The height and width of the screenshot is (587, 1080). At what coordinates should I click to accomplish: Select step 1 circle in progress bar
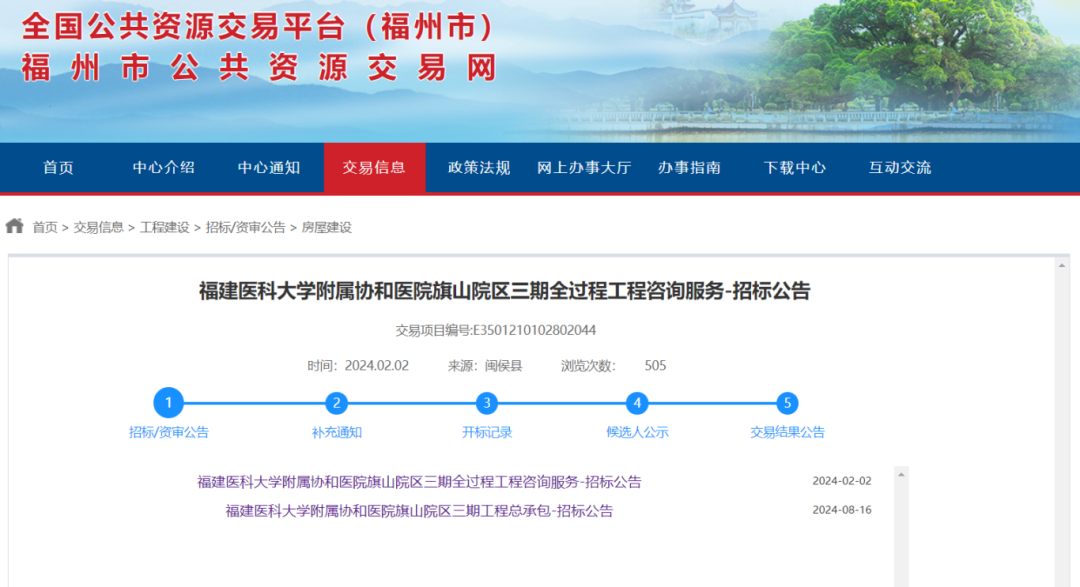click(168, 403)
